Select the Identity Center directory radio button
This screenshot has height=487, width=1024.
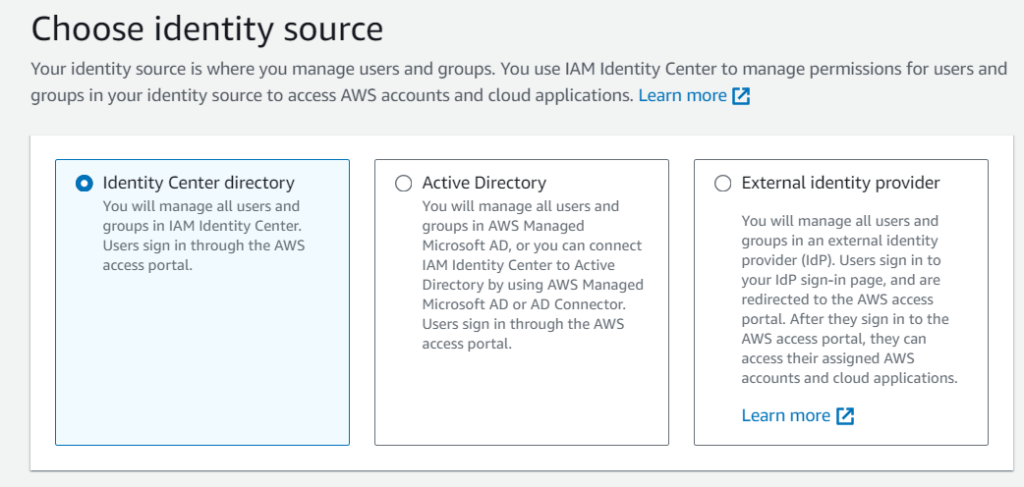tap(84, 183)
